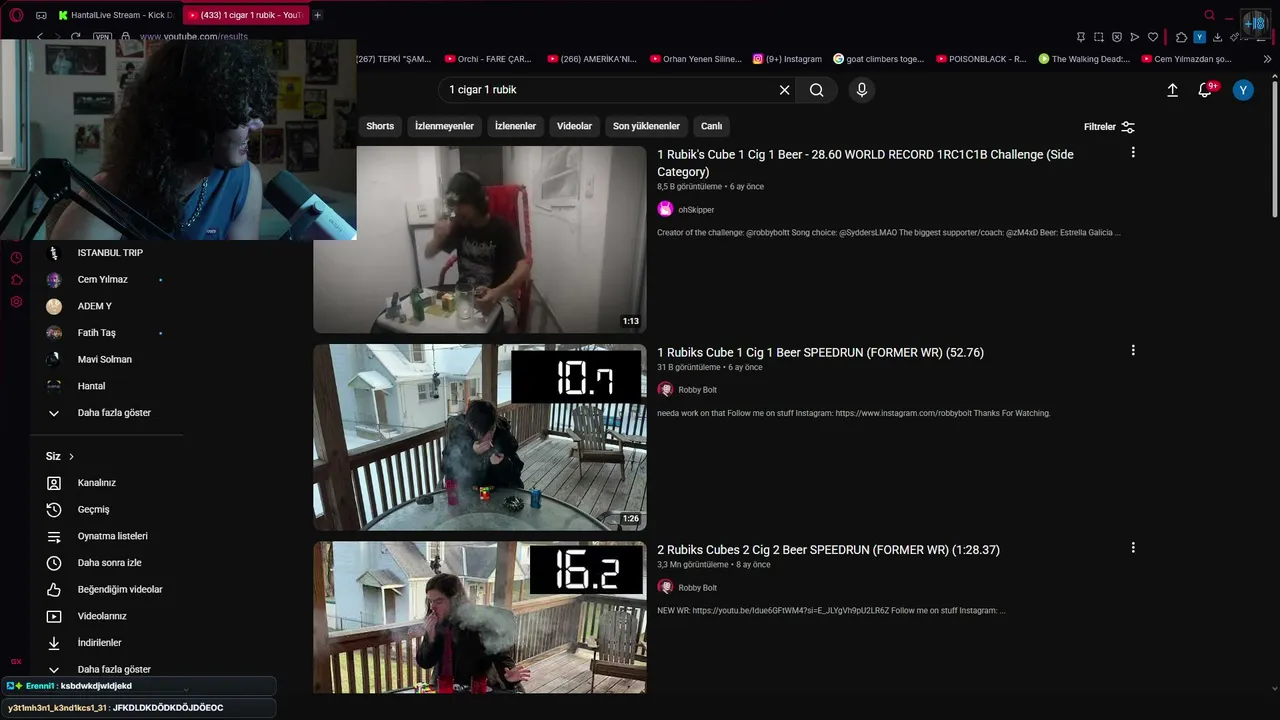The width and height of the screenshot is (1280, 720).
Task: Open browser extensions cube in toolbar
Action: click(x=1181, y=37)
